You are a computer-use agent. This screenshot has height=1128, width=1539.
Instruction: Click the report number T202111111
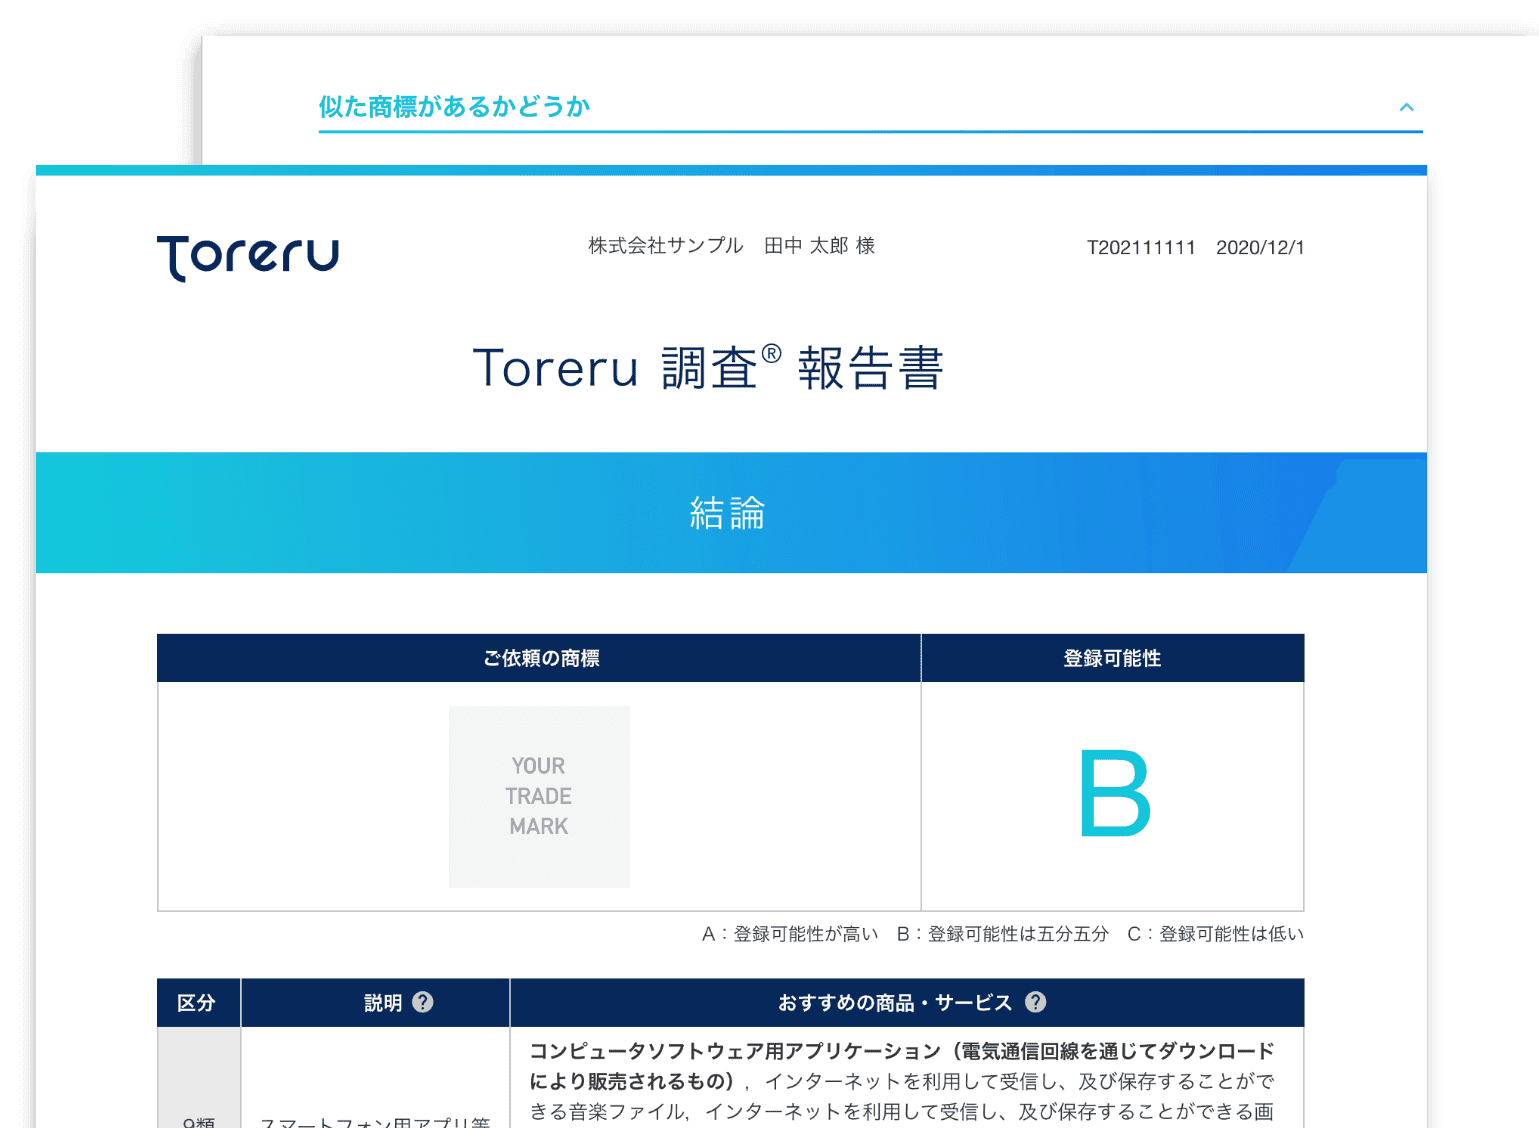pyautogui.click(x=1141, y=248)
